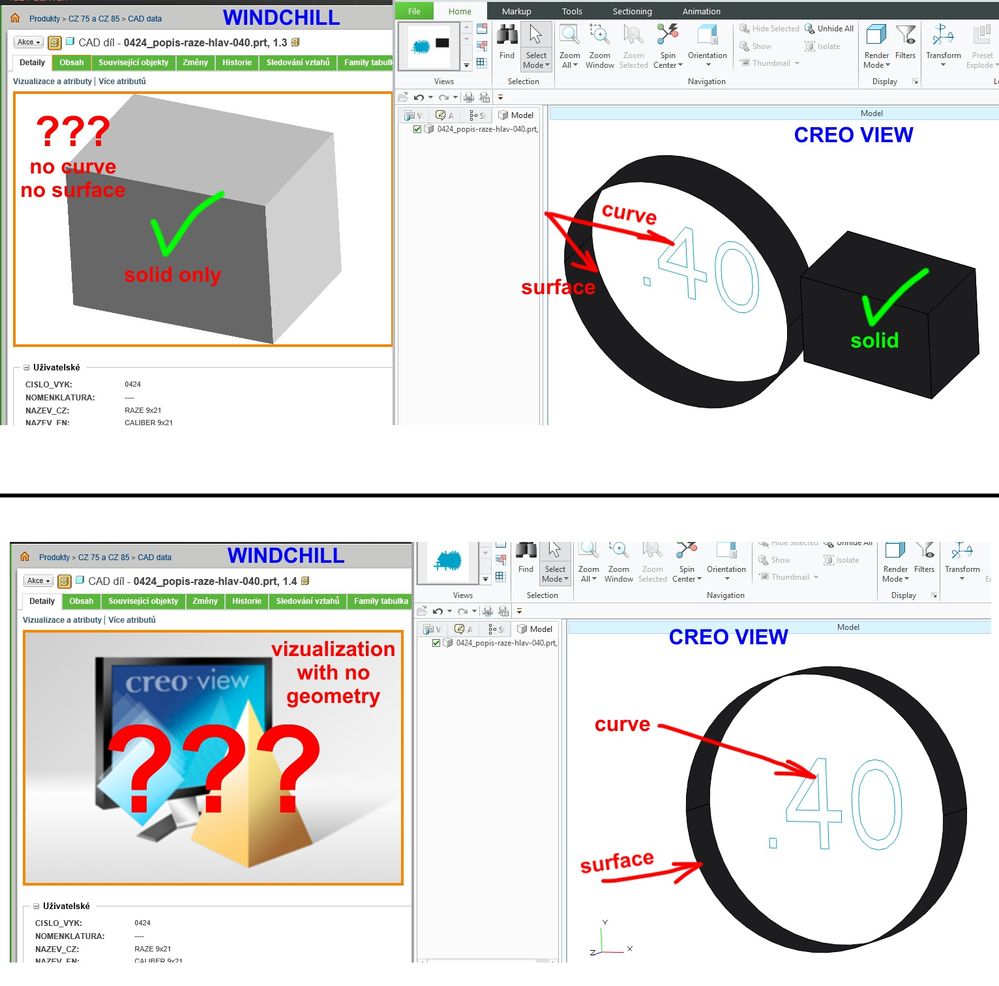Click undo arrow in lower Creo View quick toolbar
This screenshot has height=986, width=999.
click(438, 611)
